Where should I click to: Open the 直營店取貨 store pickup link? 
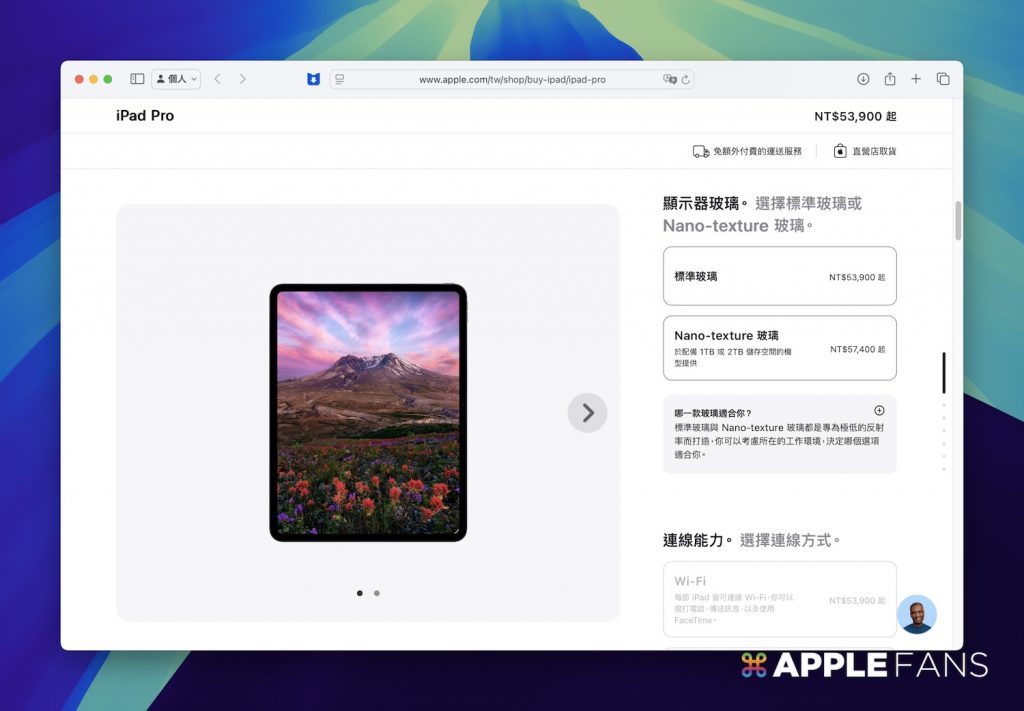click(864, 151)
